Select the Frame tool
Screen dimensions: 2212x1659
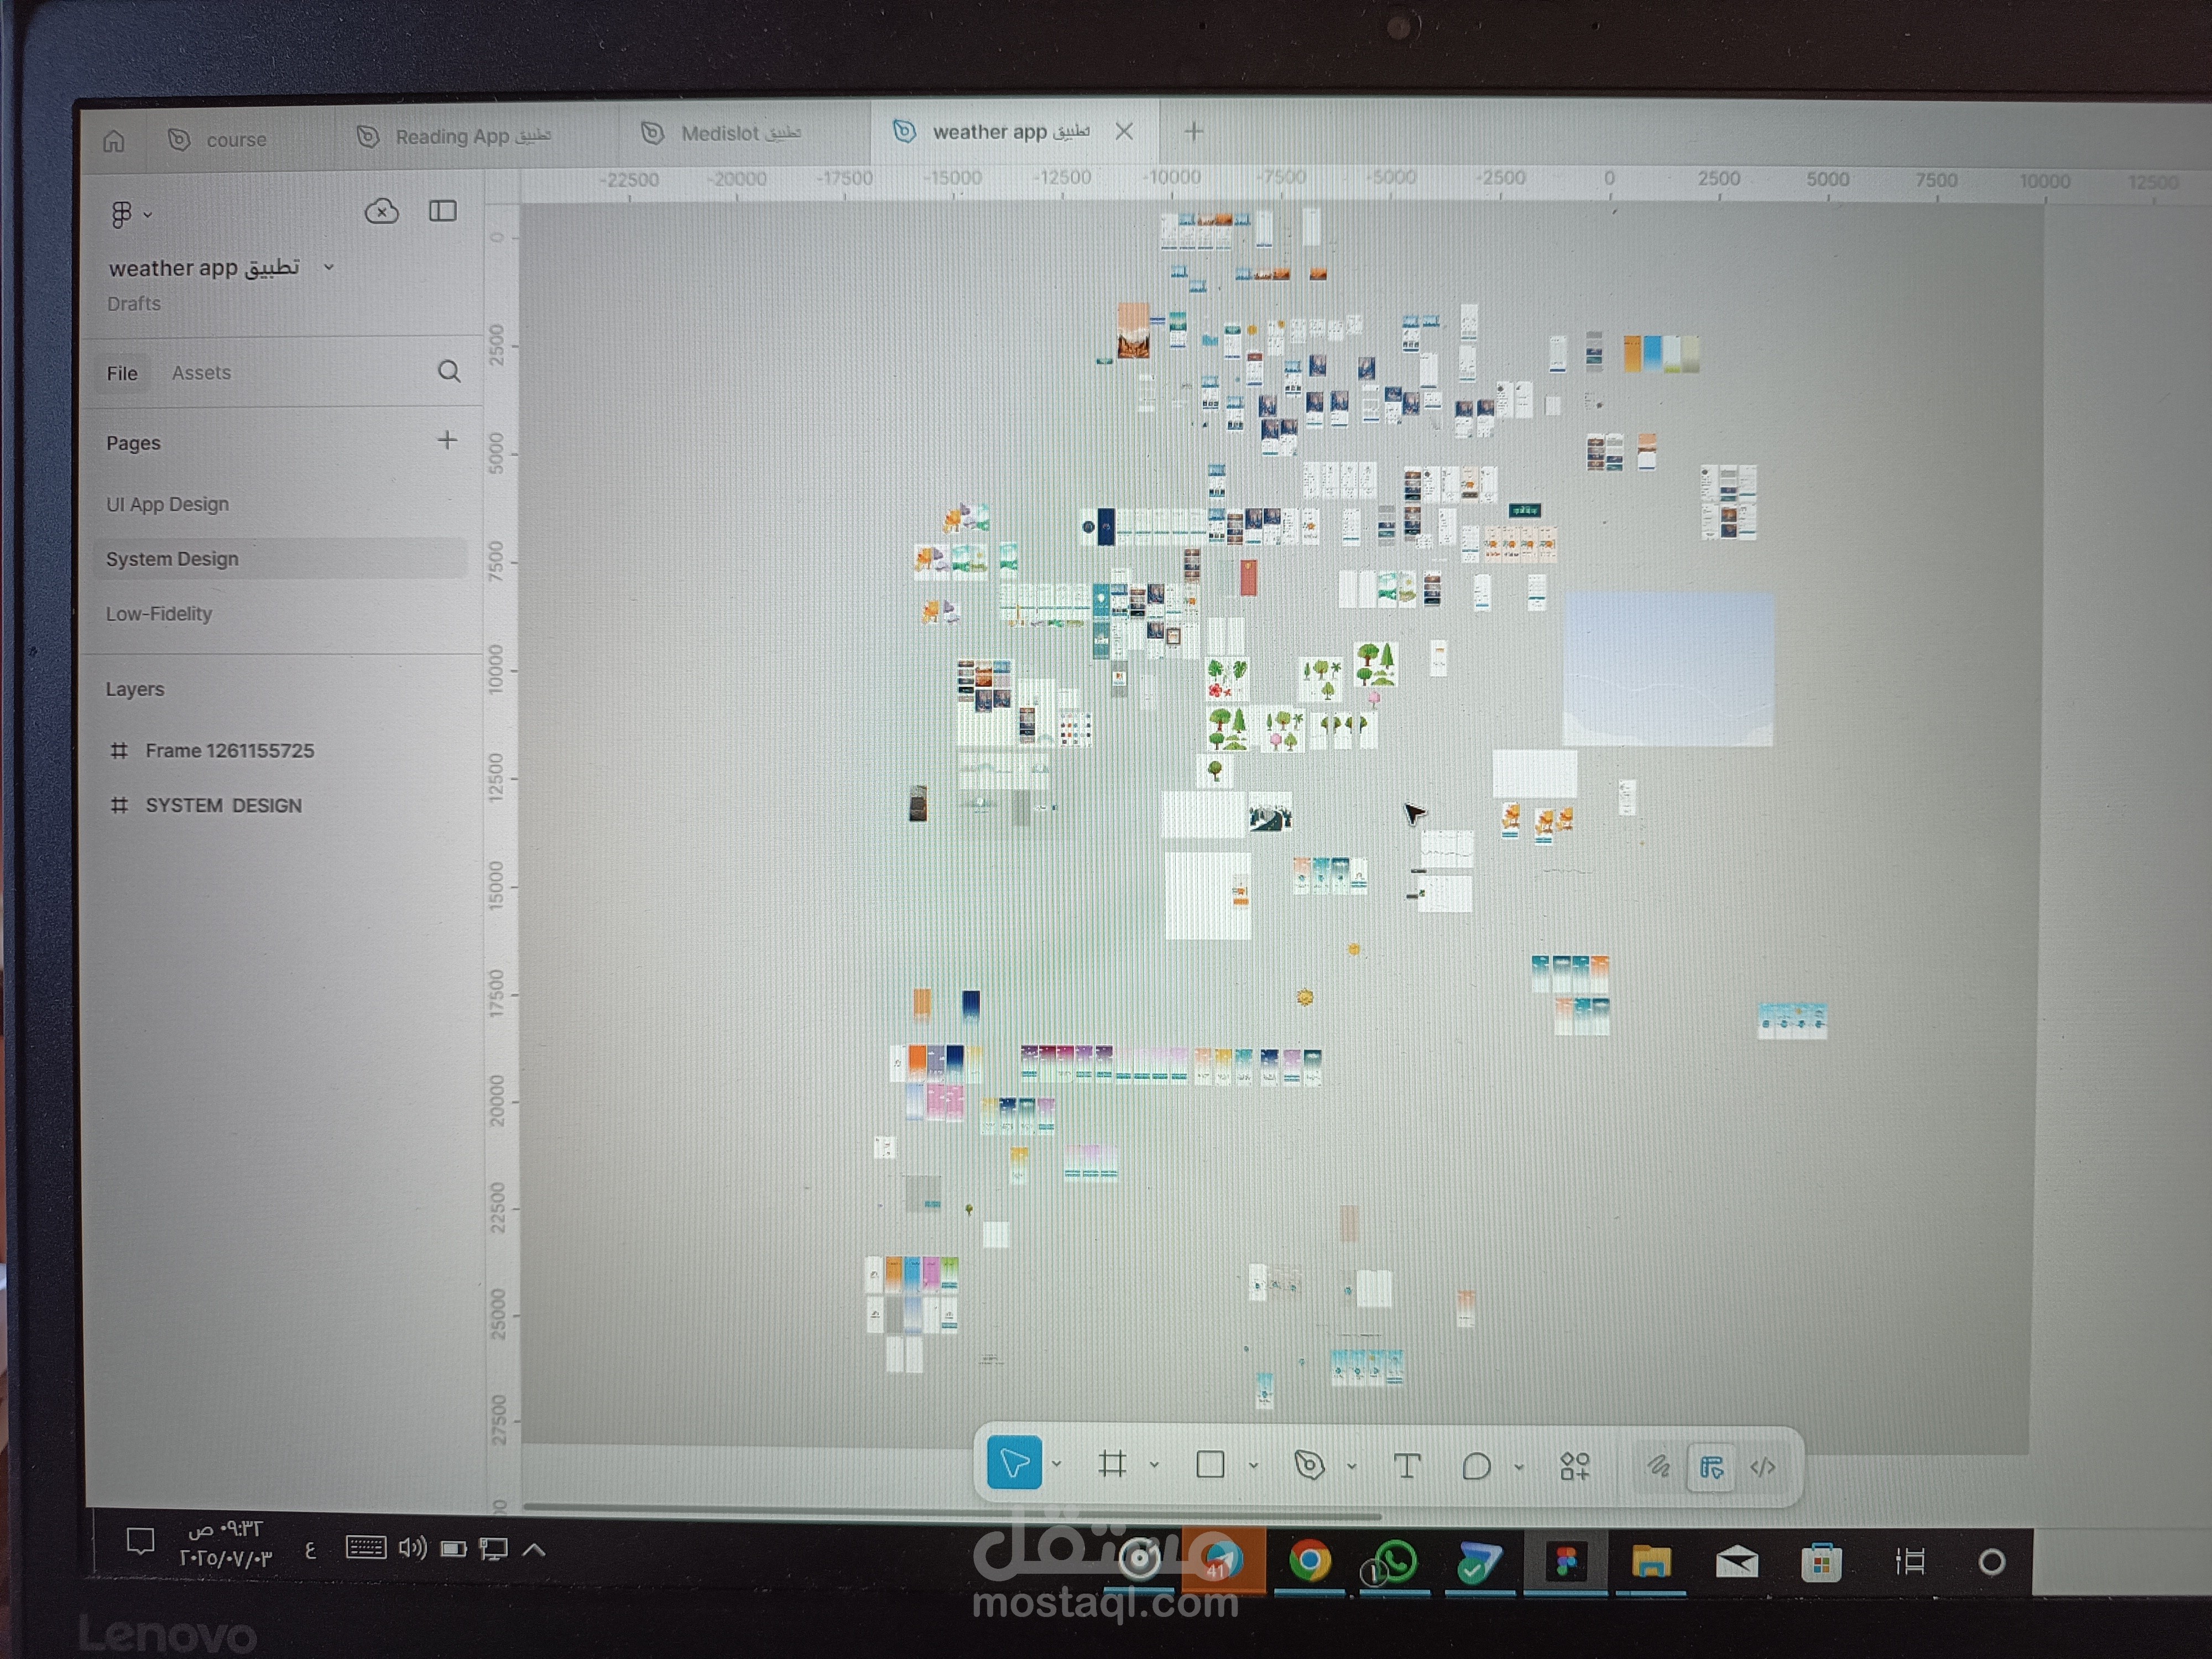tap(1112, 1465)
